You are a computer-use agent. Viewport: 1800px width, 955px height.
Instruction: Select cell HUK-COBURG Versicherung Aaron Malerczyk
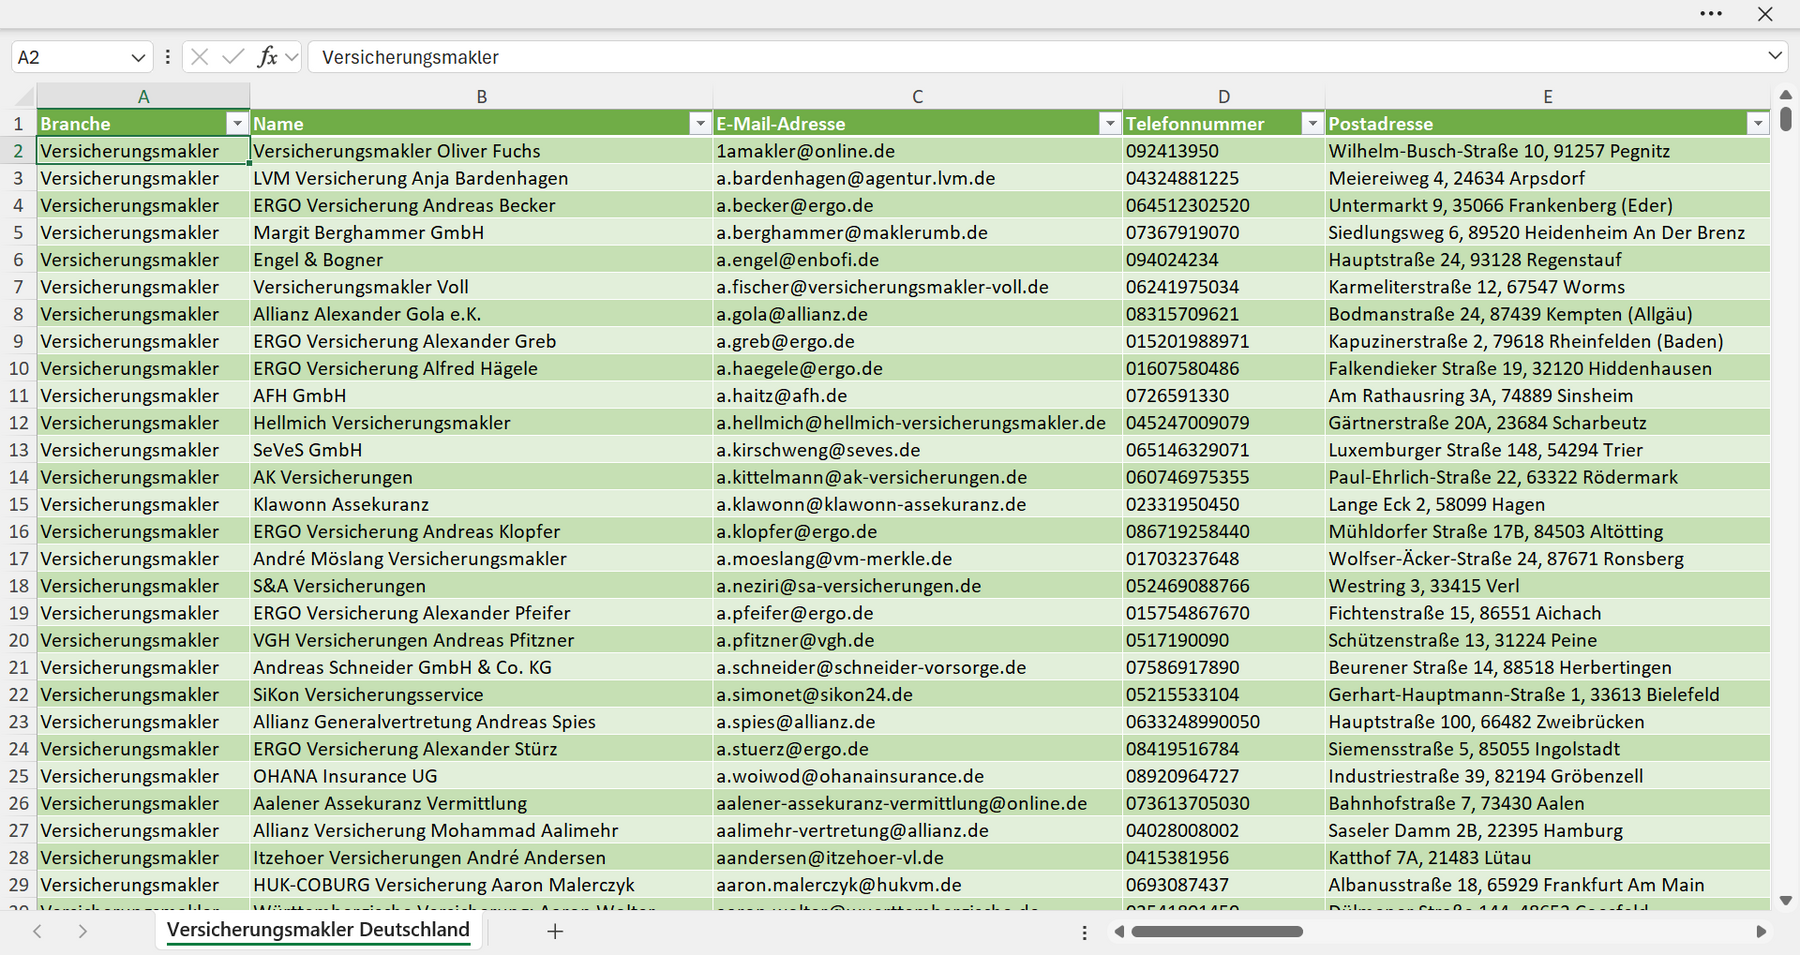click(481, 884)
